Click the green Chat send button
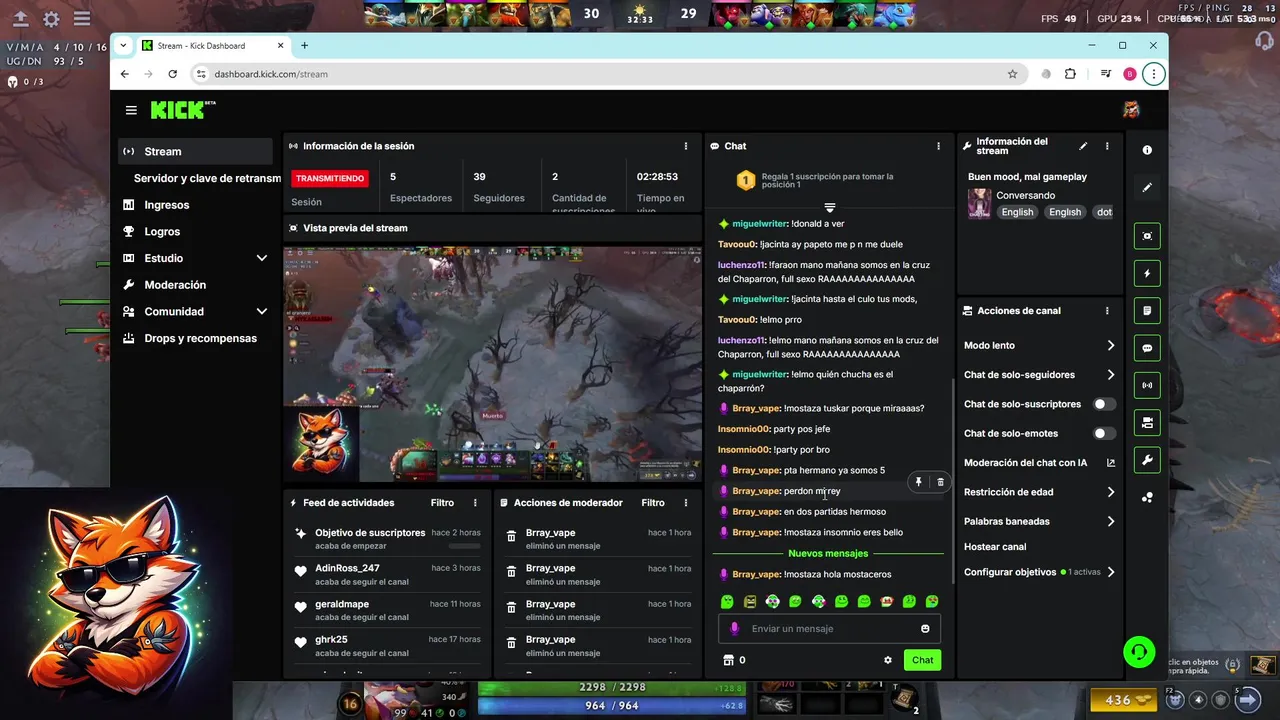Image resolution: width=1280 pixels, height=720 pixels. point(922,660)
